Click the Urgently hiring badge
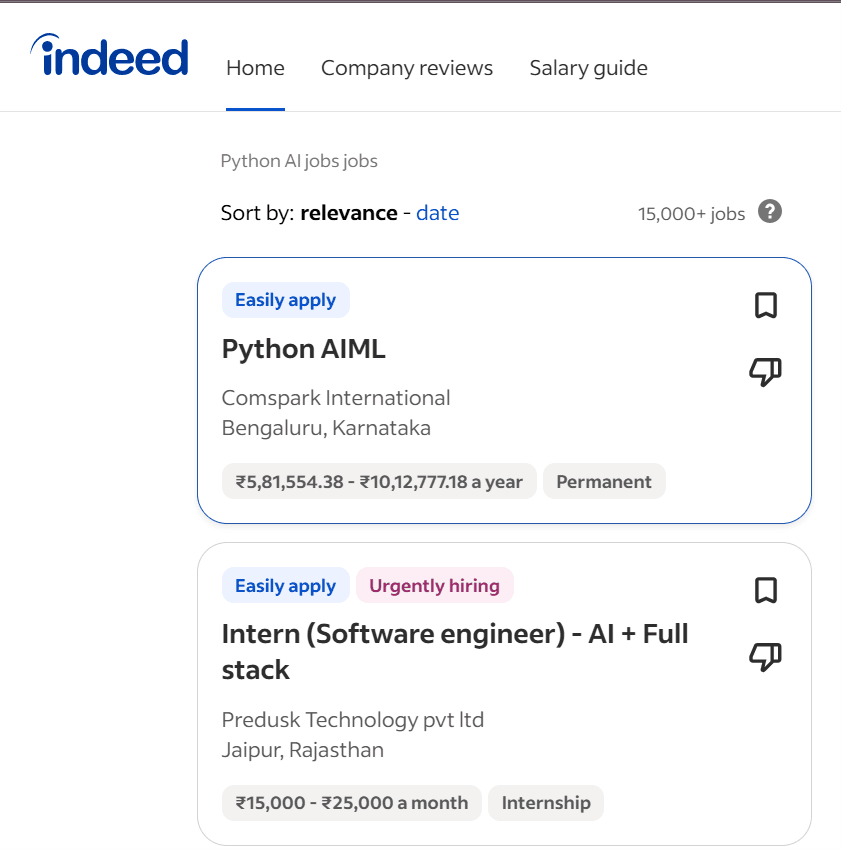Image resolution: width=841 pixels, height=850 pixels. 434,585
